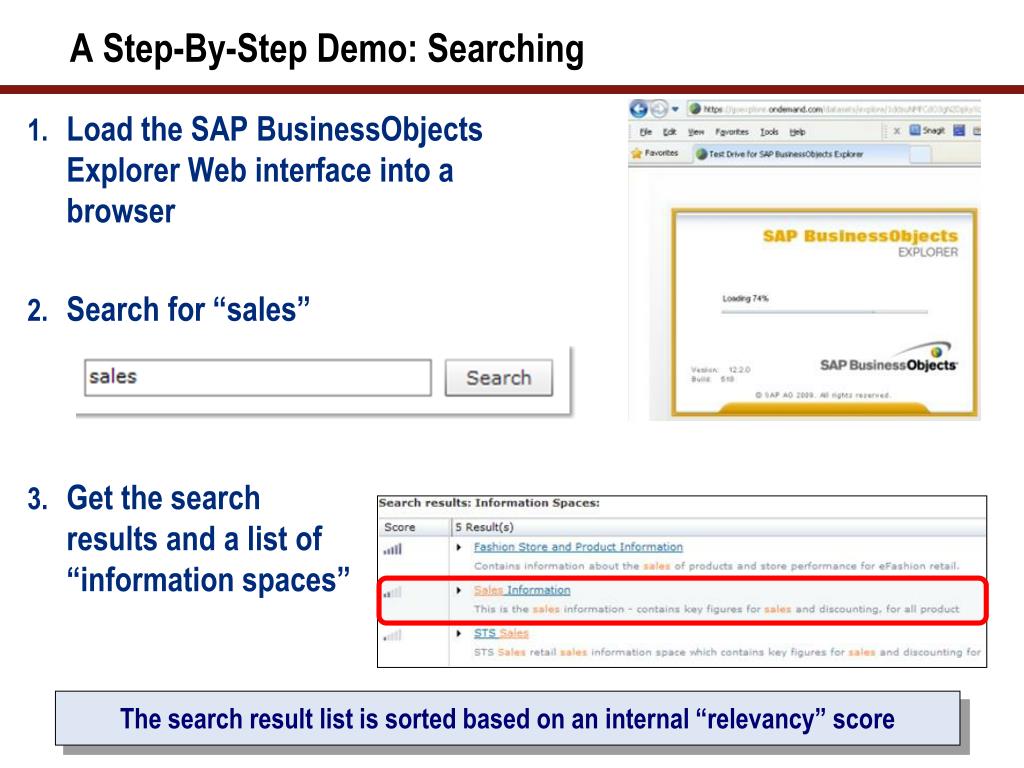Open Fashion Store and Product Information link
1024x768 pixels.
pyautogui.click(x=578, y=547)
